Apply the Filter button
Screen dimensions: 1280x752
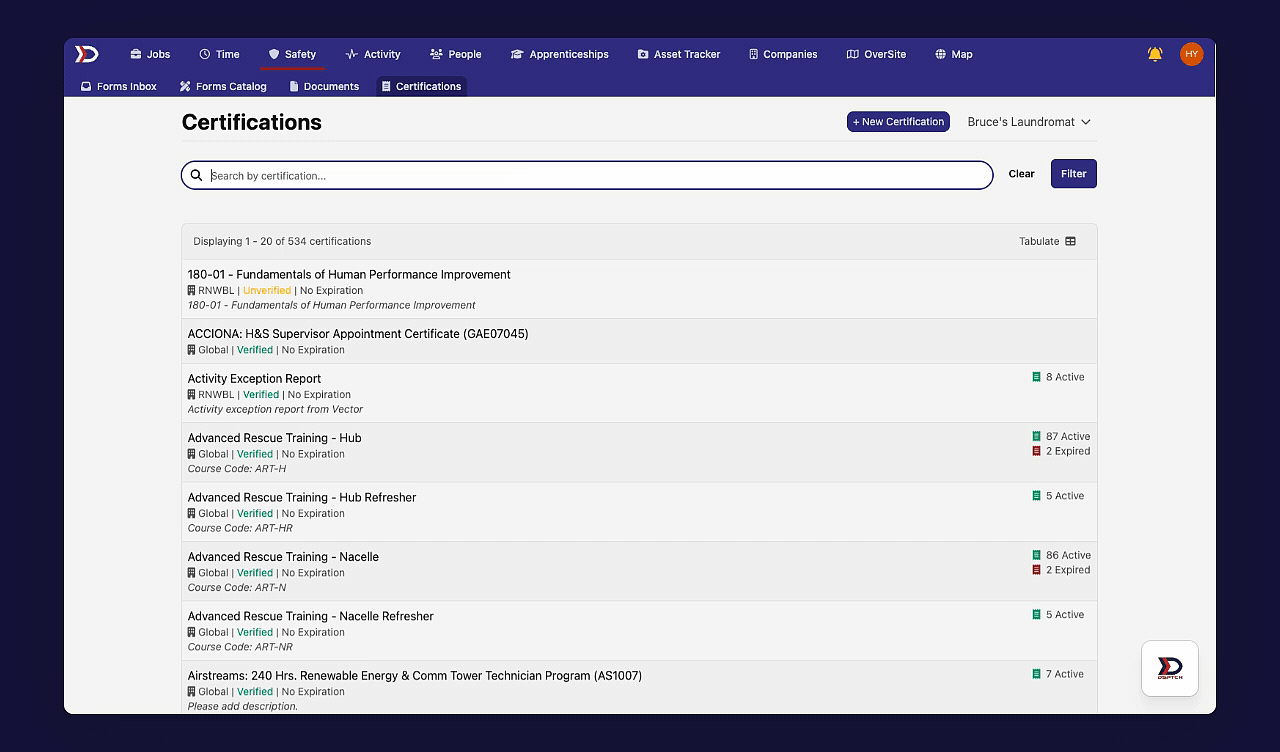(x=1073, y=174)
